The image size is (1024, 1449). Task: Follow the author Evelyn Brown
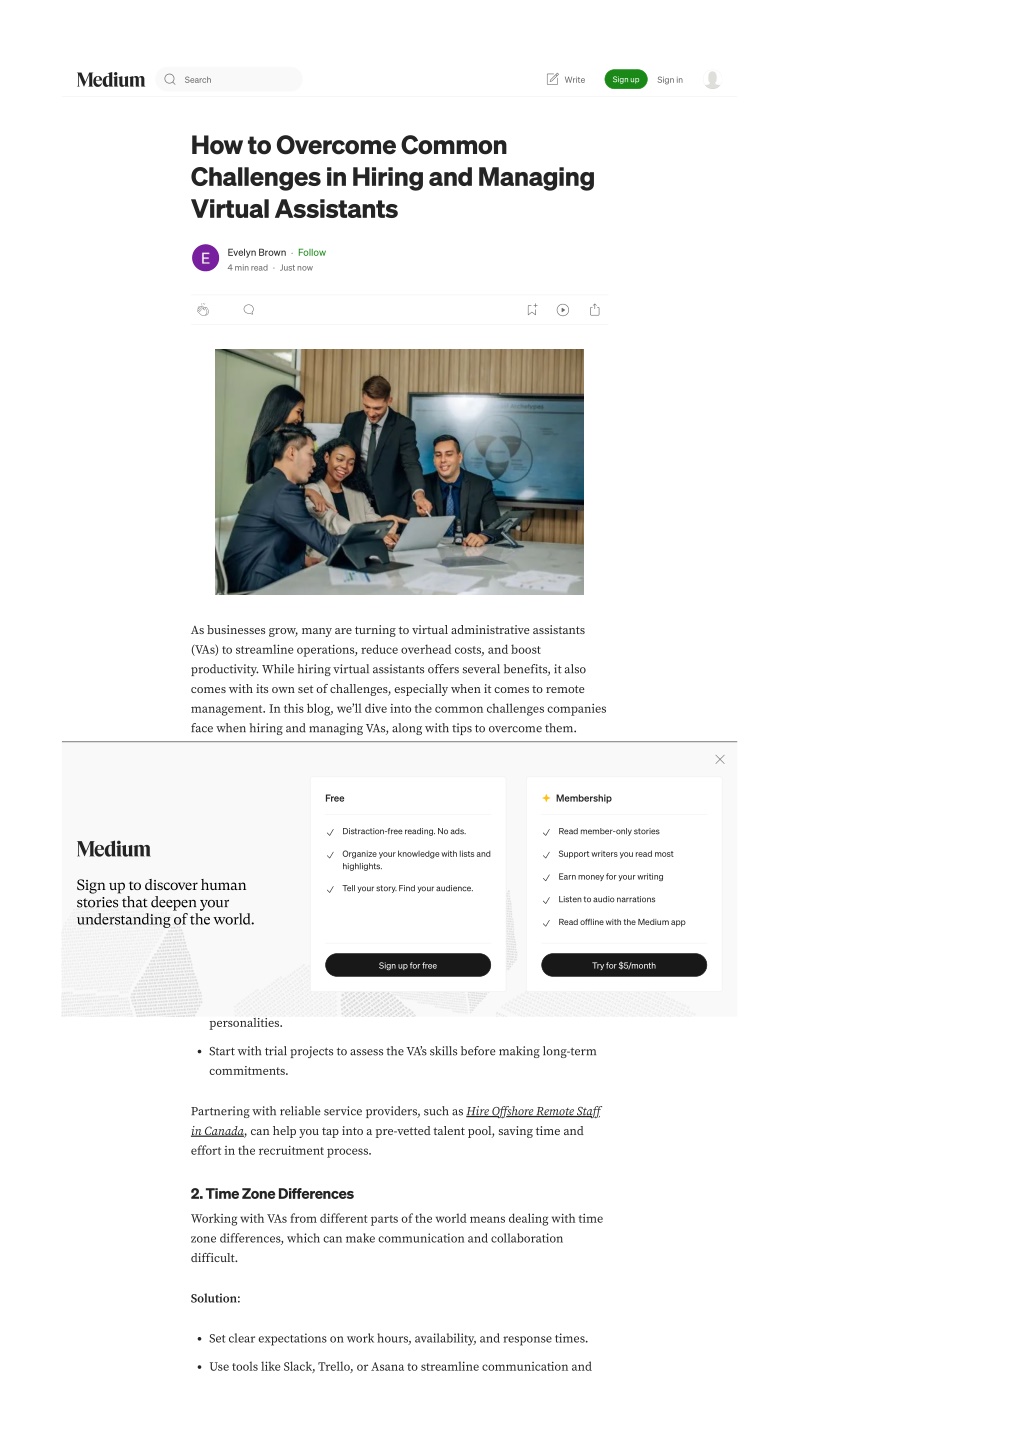click(x=312, y=253)
